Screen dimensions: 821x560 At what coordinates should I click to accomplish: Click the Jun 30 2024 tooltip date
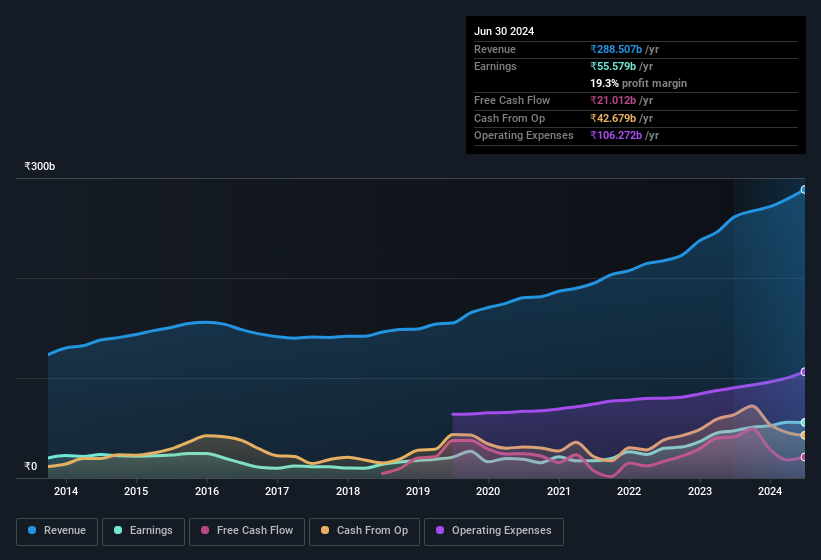(504, 31)
